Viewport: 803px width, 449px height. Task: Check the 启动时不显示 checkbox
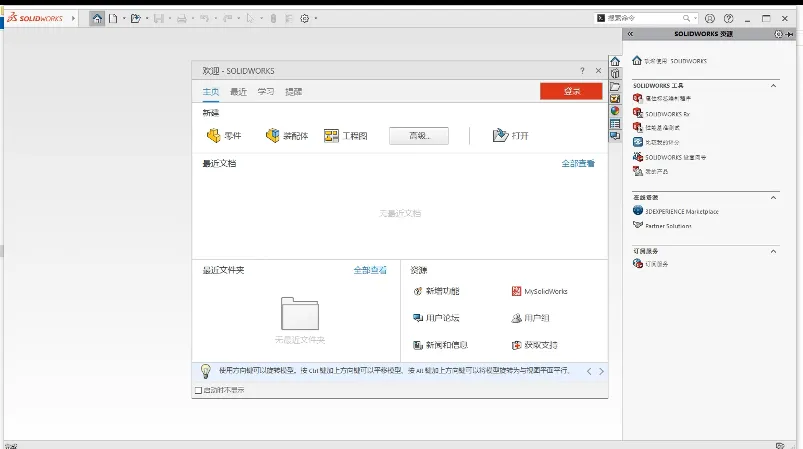[198, 390]
